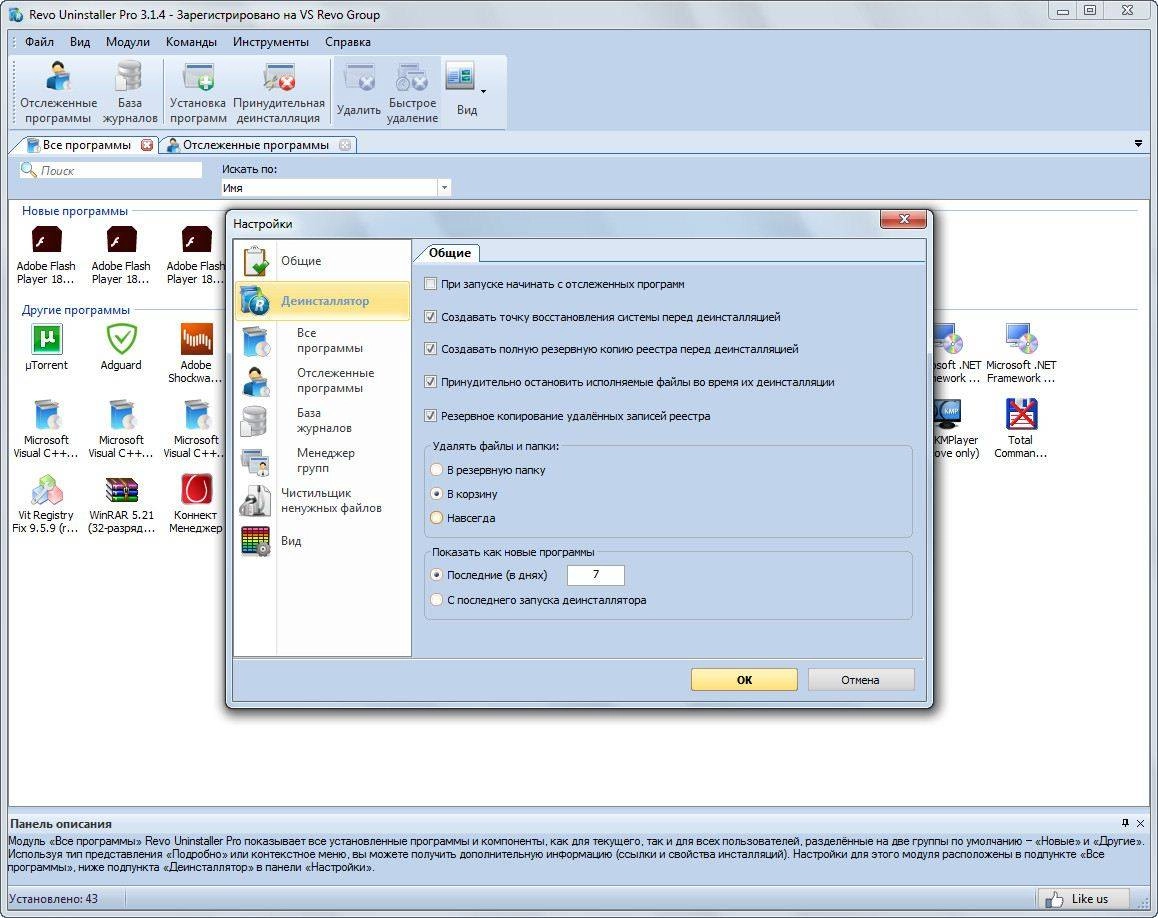Select С последнего запуска деинсталлятора option
Screen dimensions: 1158x918
point(436,600)
